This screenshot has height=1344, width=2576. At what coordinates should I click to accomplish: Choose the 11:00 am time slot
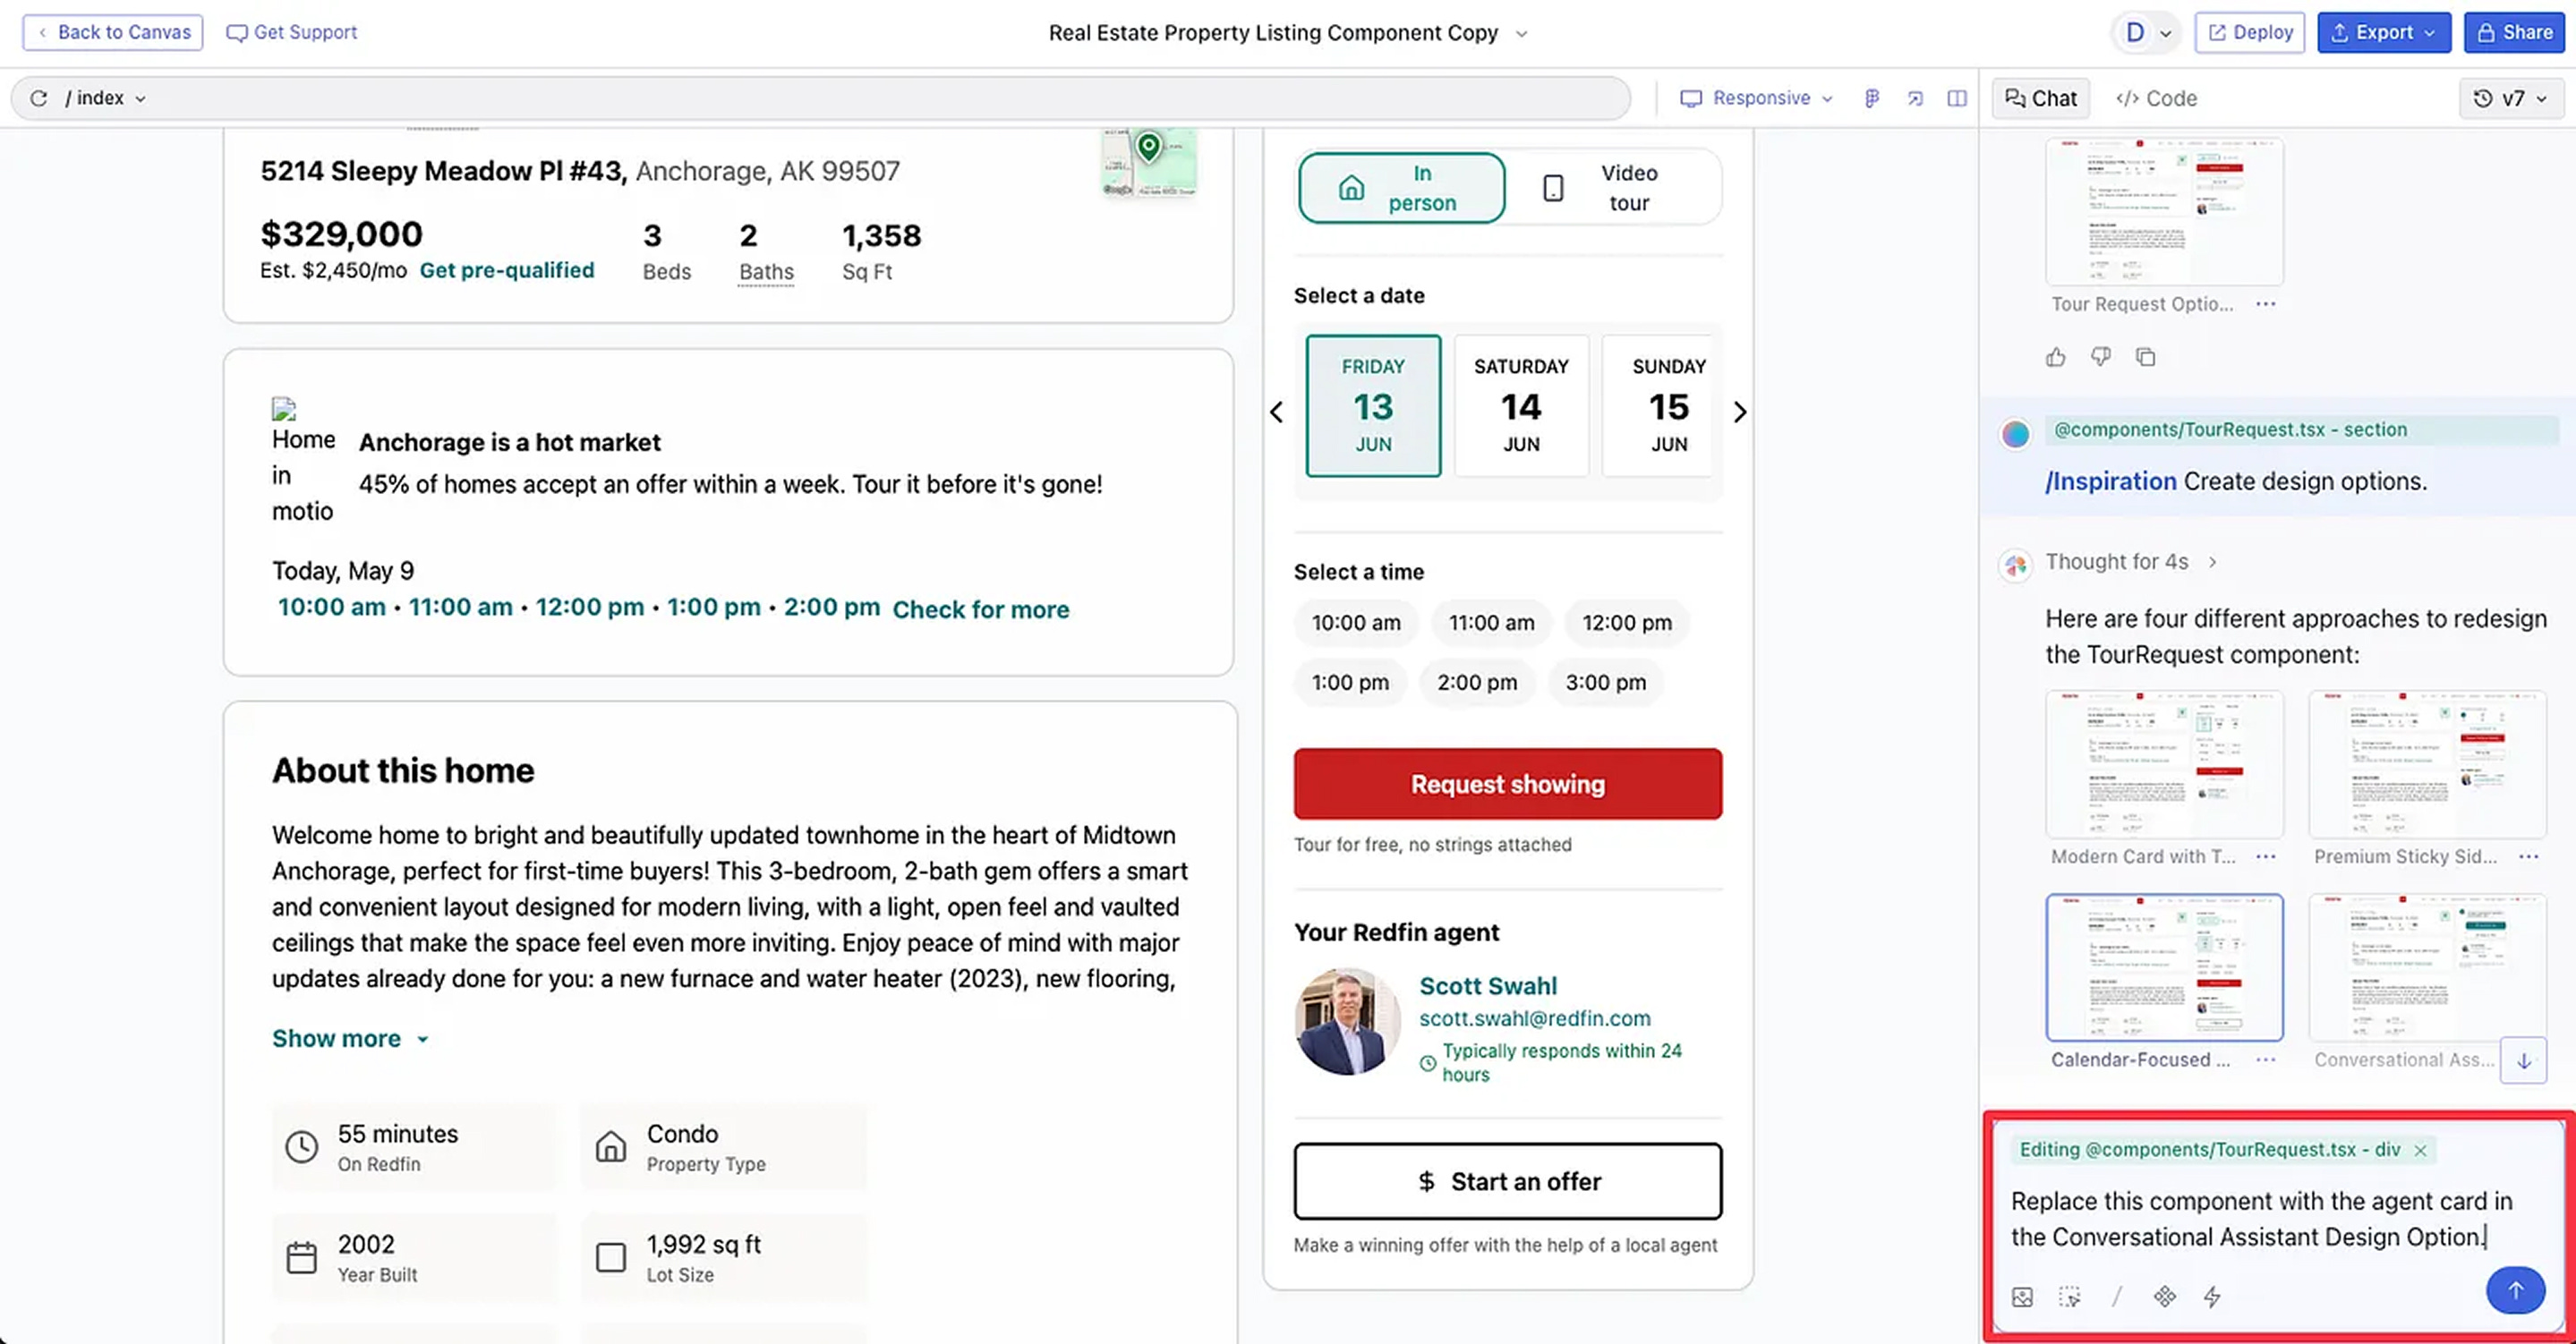1490,623
